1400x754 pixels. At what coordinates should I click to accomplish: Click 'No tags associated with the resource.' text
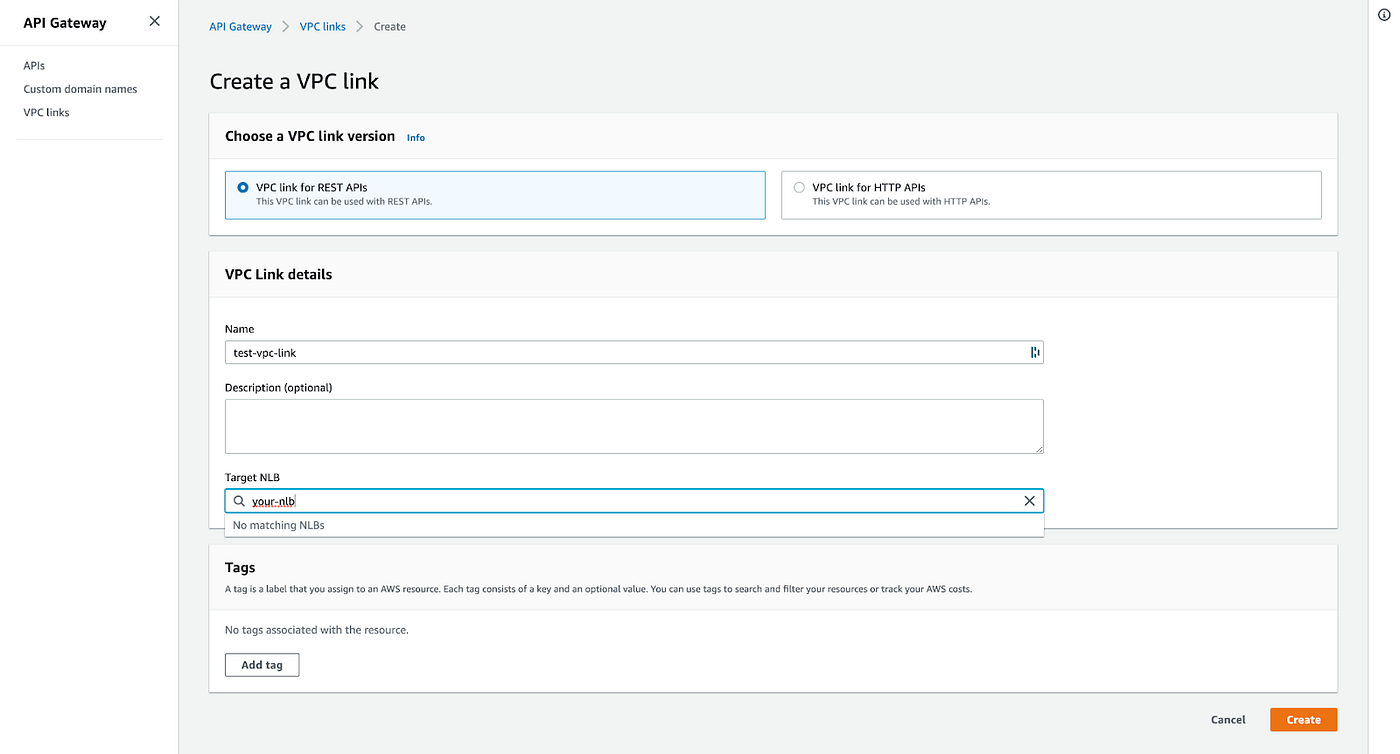click(x=317, y=630)
